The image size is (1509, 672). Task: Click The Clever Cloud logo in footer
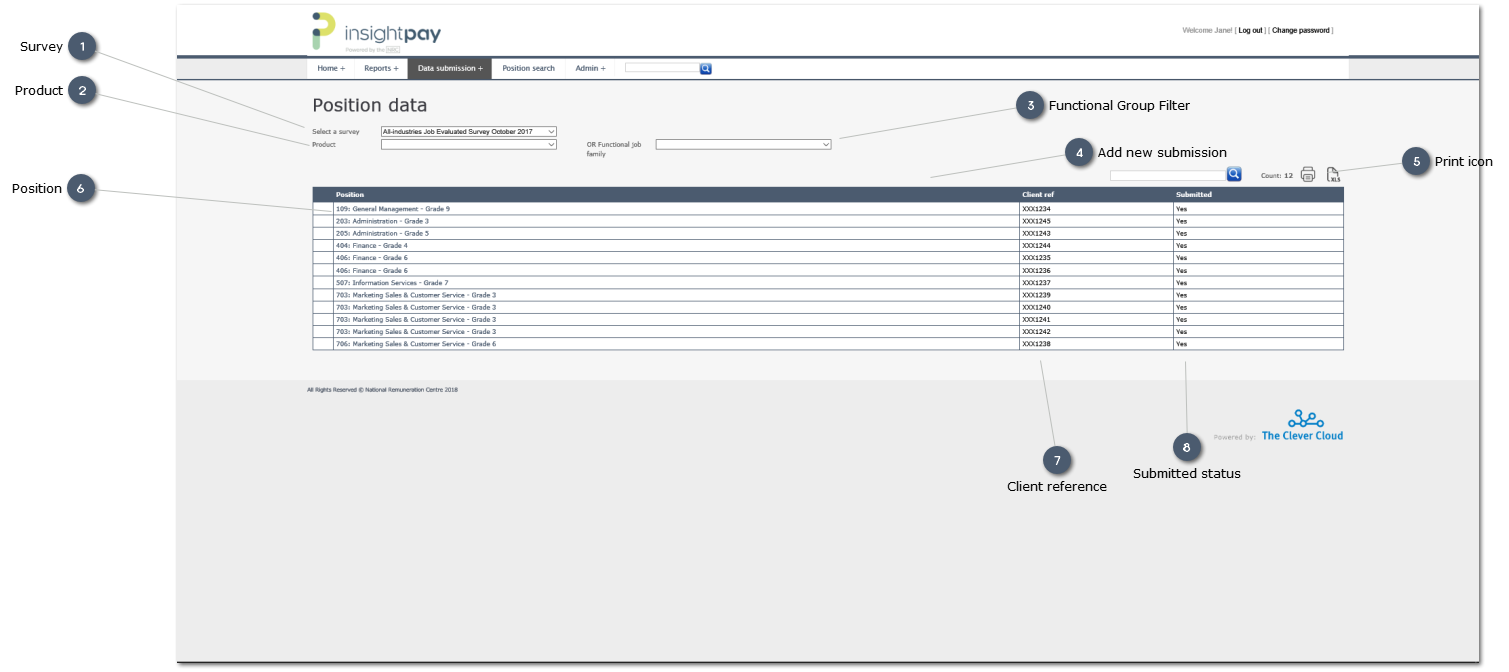[x=1301, y=426]
